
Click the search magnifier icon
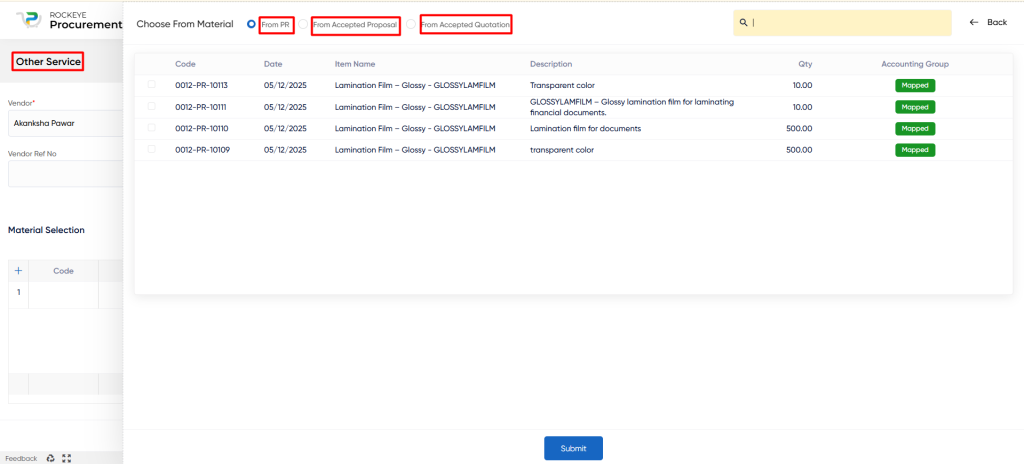point(744,22)
